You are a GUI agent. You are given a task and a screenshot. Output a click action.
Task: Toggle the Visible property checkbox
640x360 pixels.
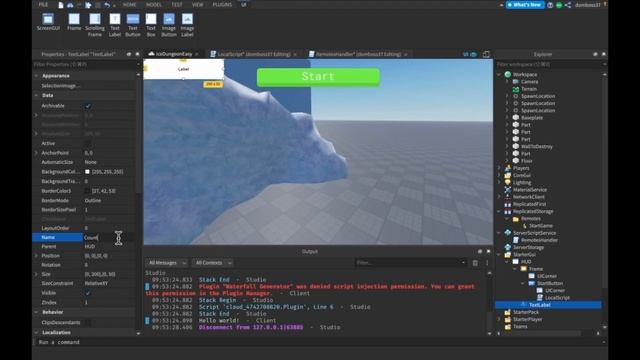click(x=88, y=293)
